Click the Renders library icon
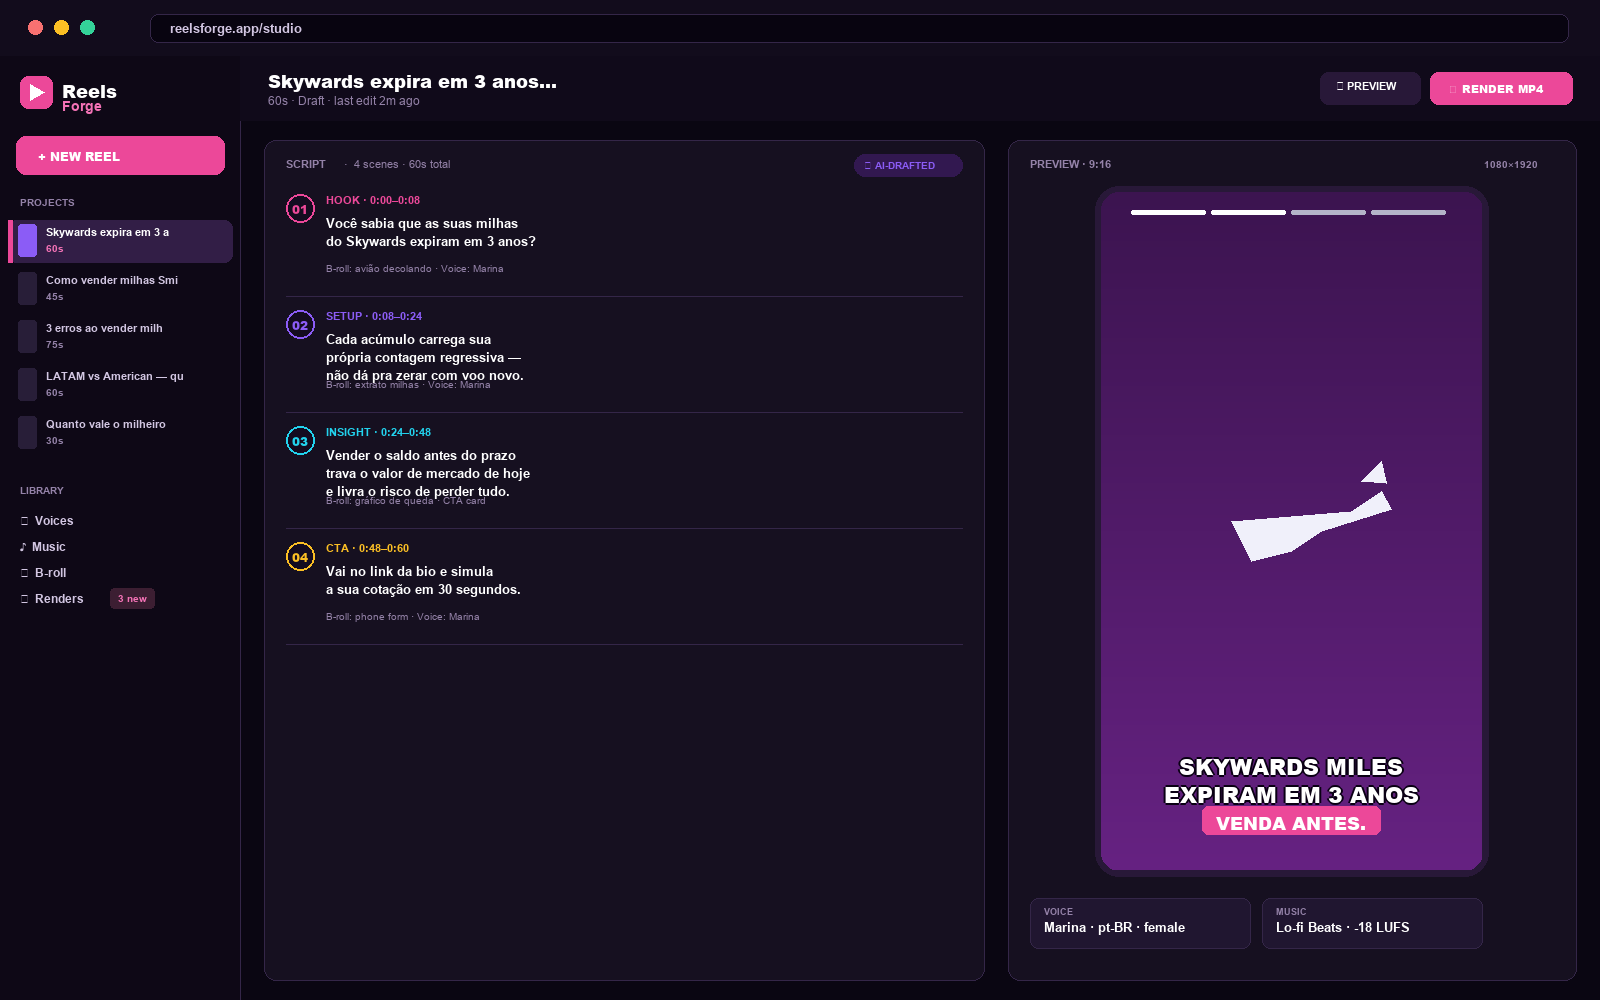Image resolution: width=1600 pixels, height=1000 pixels. click(x=24, y=599)
